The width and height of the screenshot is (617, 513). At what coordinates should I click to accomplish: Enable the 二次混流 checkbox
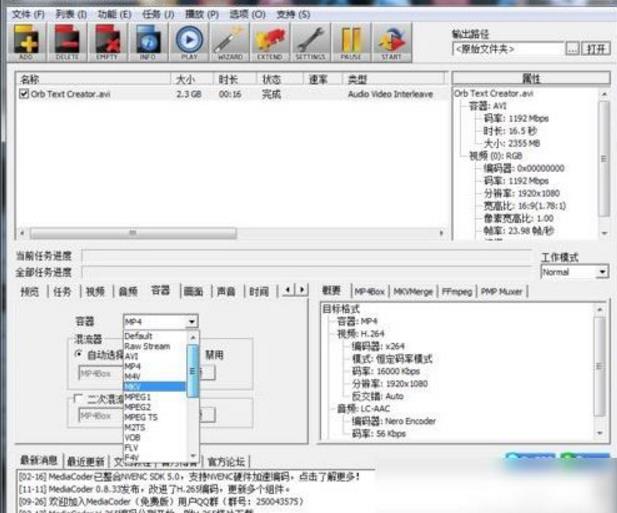pyautogui.click(x=78, y=399)
